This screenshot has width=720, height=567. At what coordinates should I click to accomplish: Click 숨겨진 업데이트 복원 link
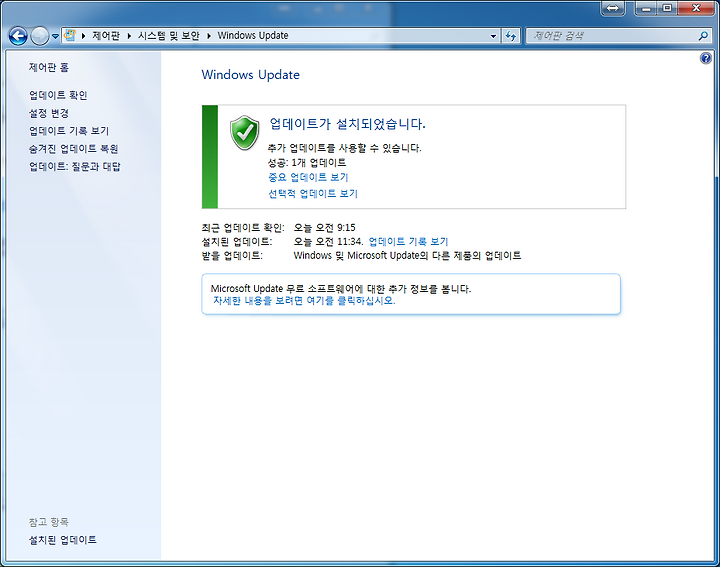(x=73, y=149)
